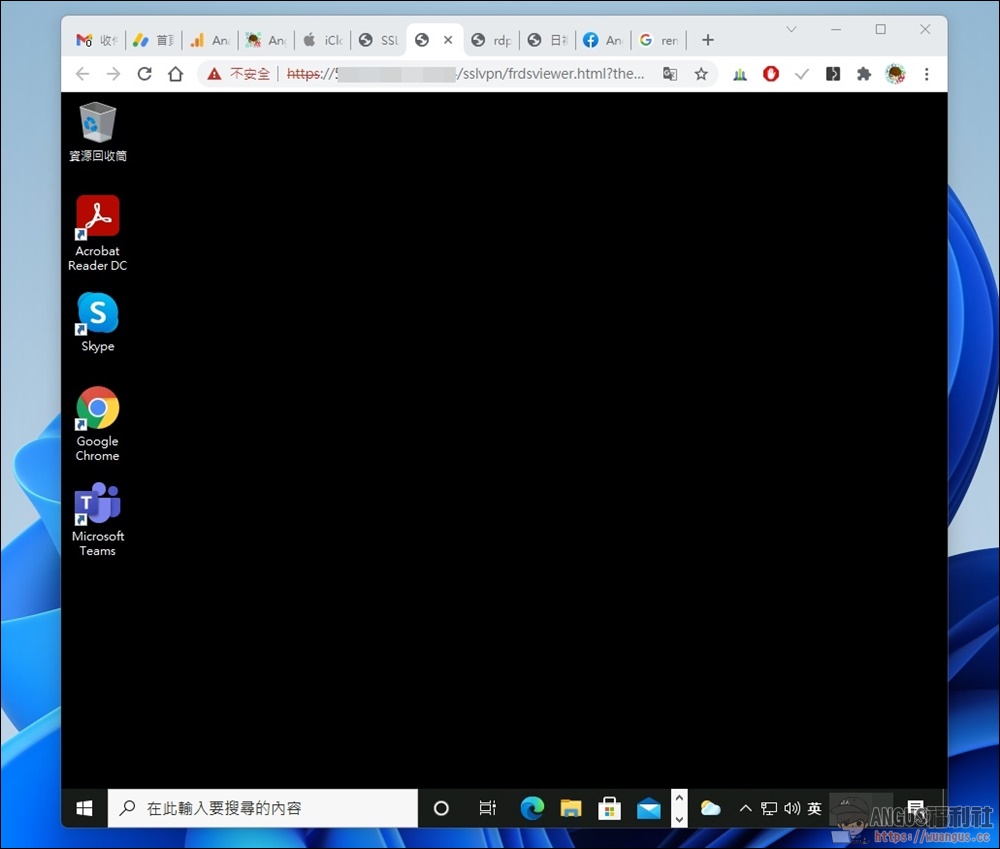Select the Acrobat Reader DC shortcut
The image size is (1000, 849).
(x=97, y=233)
